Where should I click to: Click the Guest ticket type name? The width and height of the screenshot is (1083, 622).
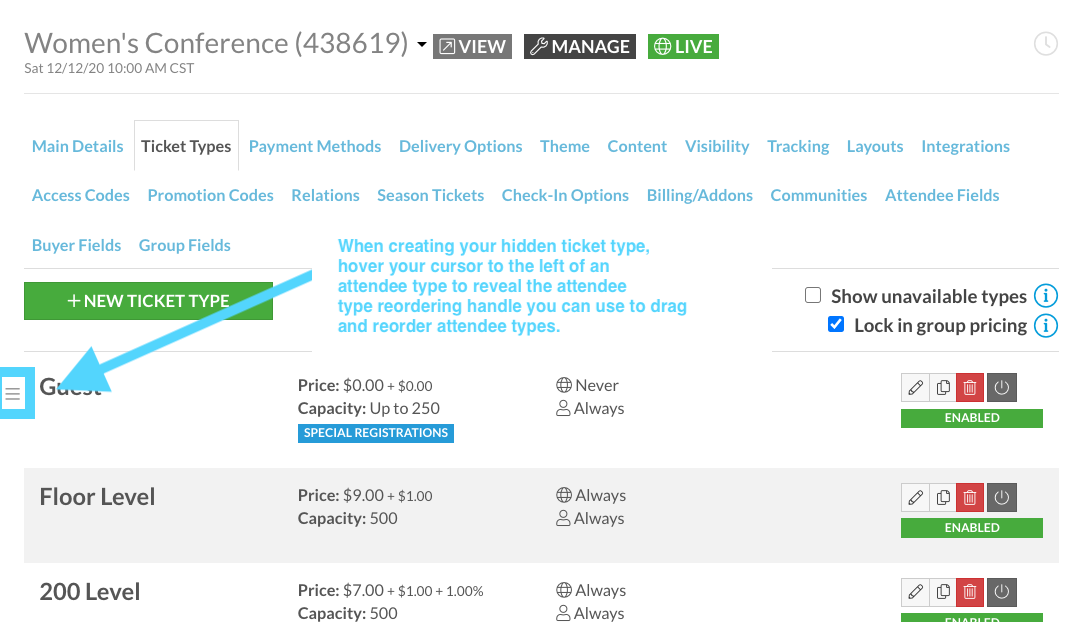[x=69, y=387]
